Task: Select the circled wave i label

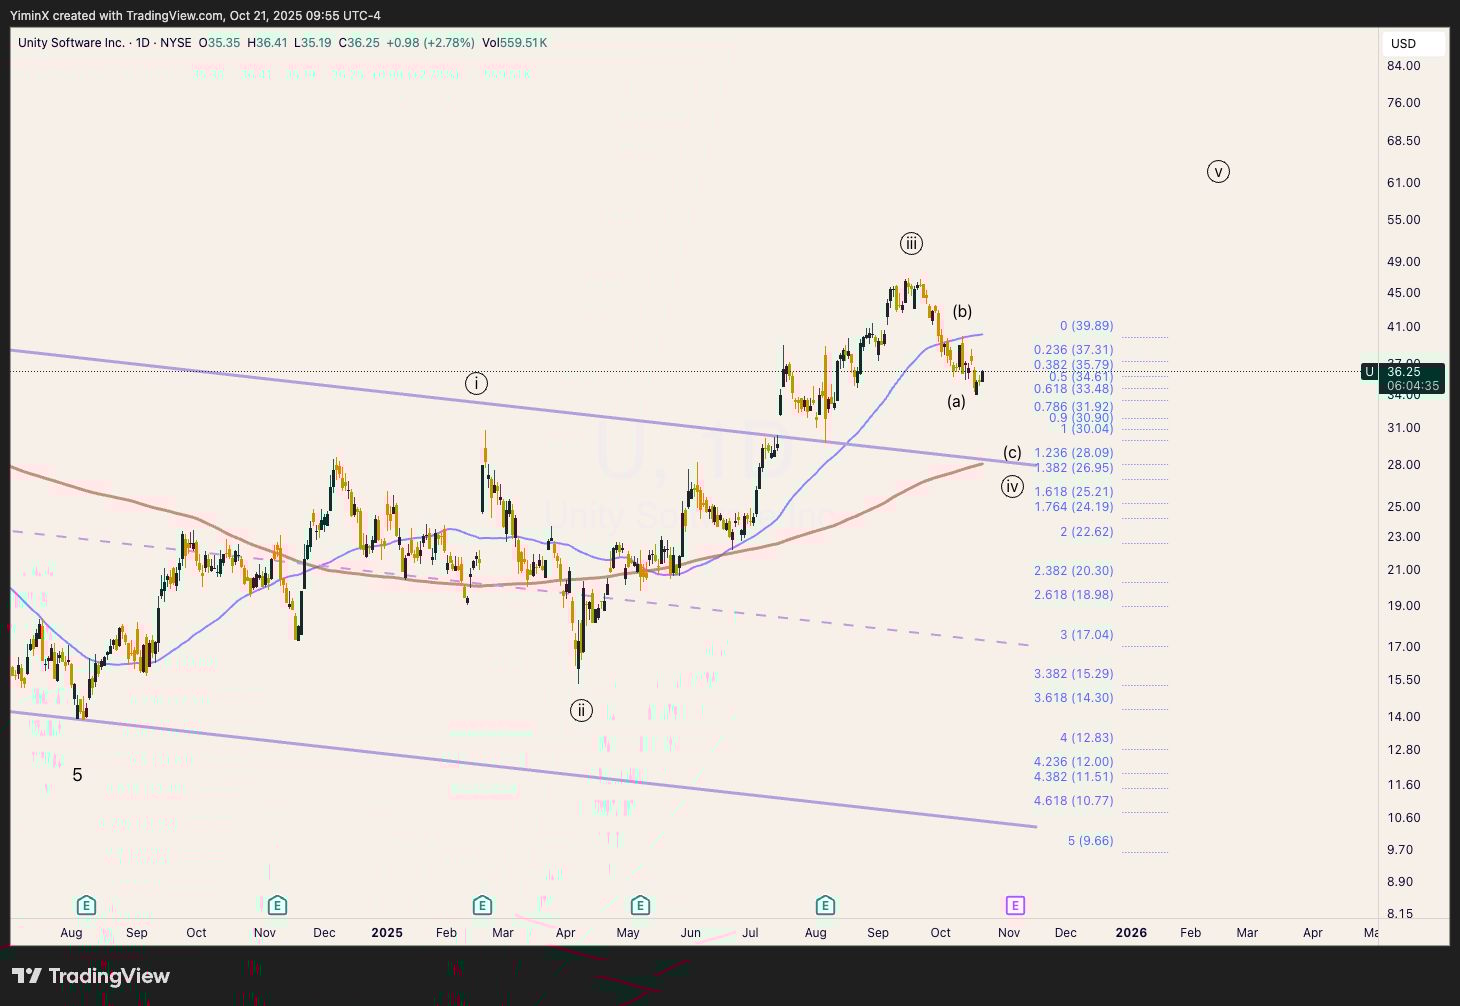Action: (476, 383)
